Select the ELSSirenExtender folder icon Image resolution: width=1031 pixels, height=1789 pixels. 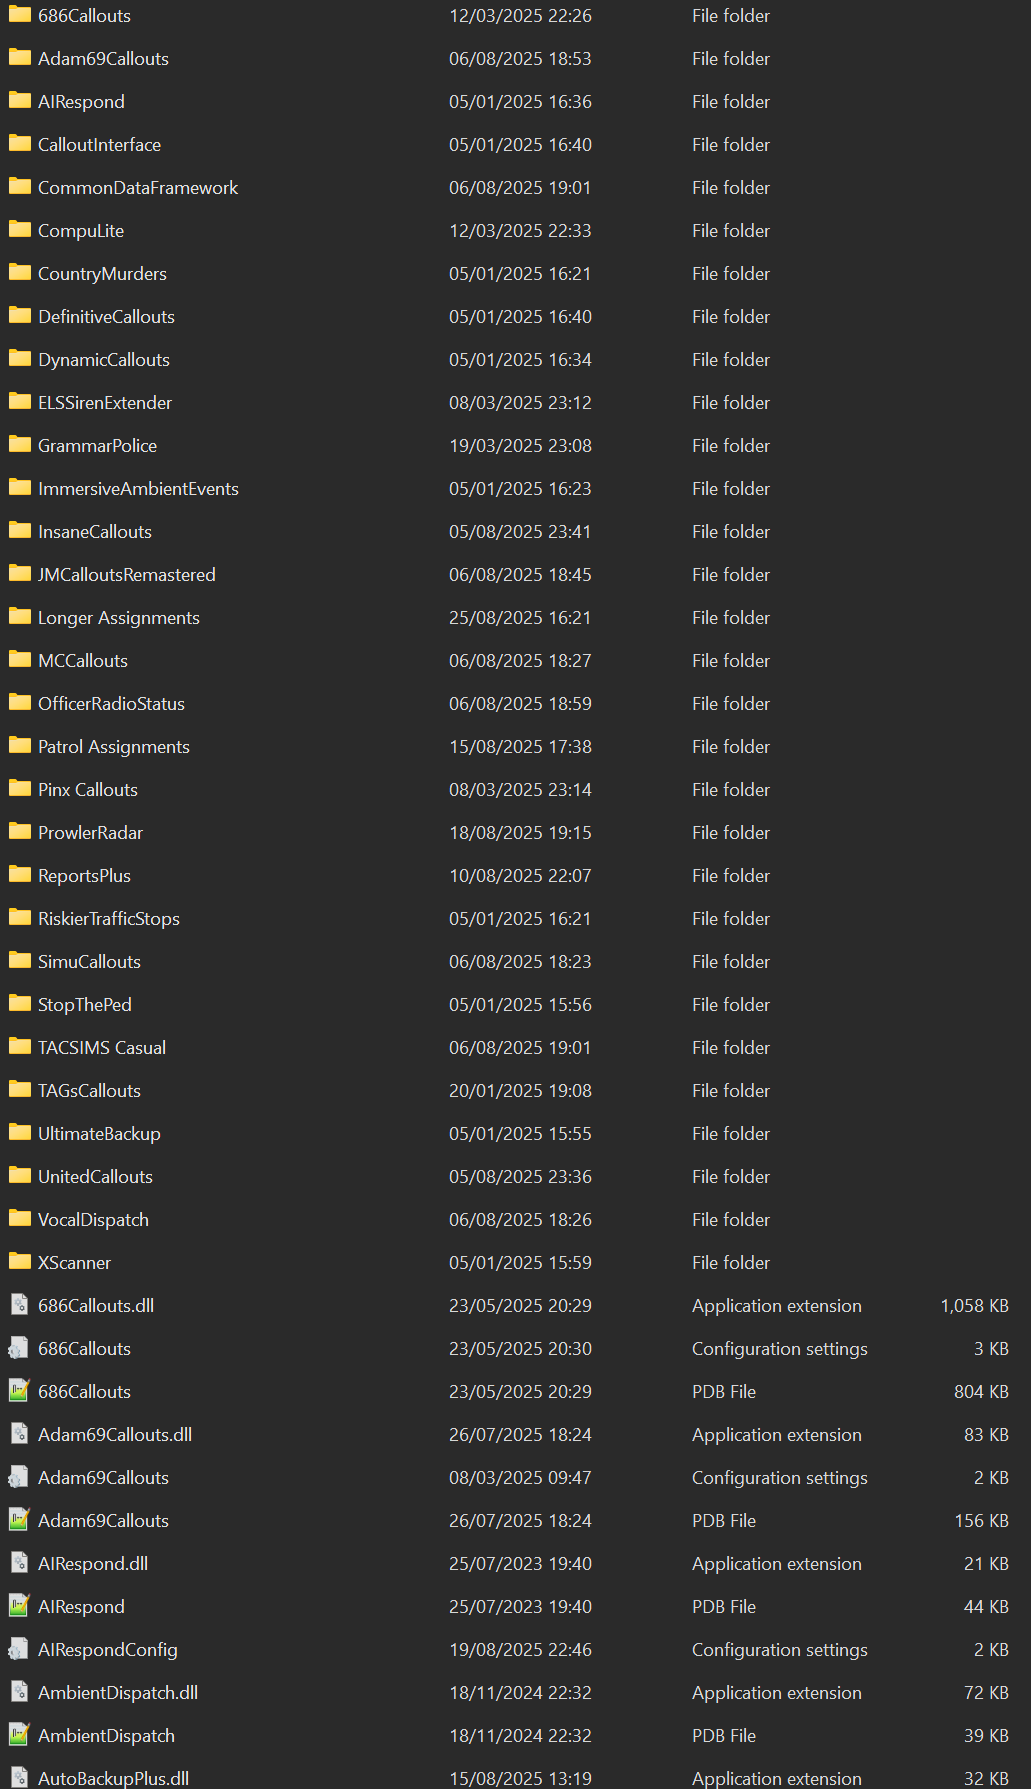(x=19, y=402)
